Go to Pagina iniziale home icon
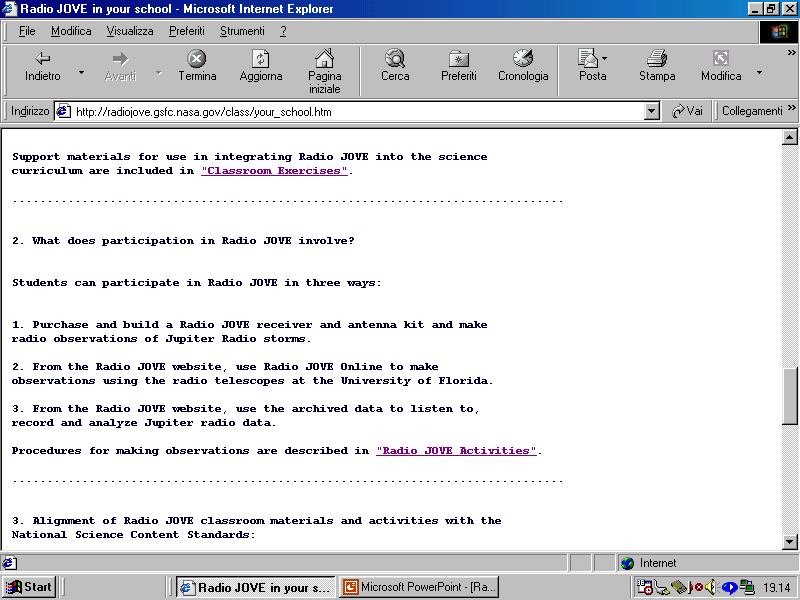The height and width of the screenshot is (600, 800). tap(324, 59)
